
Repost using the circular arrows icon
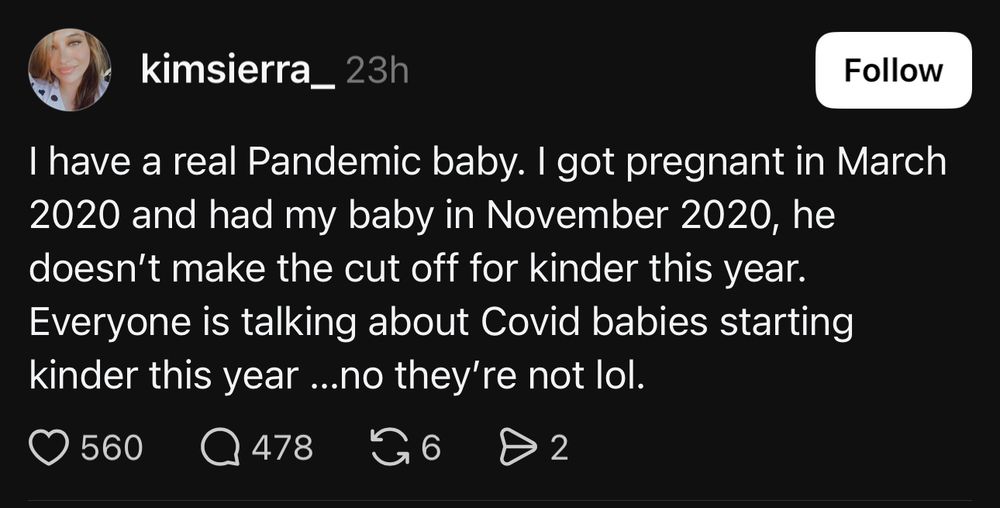(390, 447)
